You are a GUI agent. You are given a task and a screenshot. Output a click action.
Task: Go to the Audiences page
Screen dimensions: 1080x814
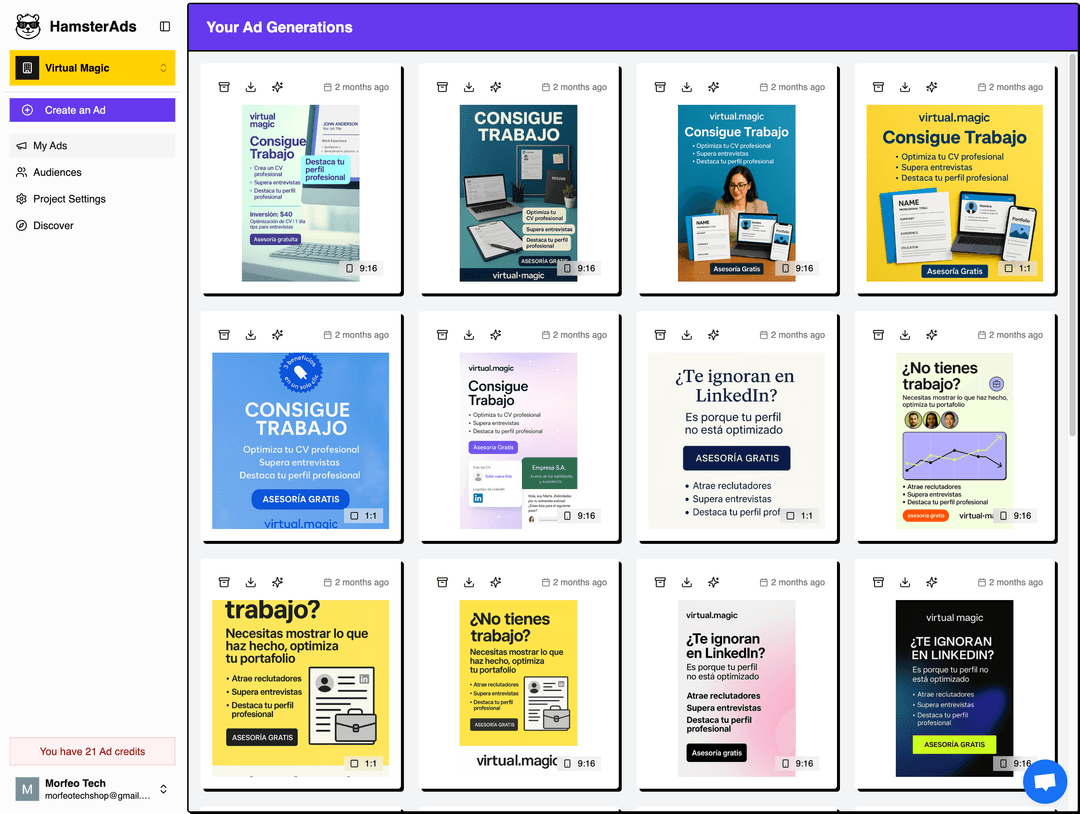pyautogui.click(x=57, y=172)
